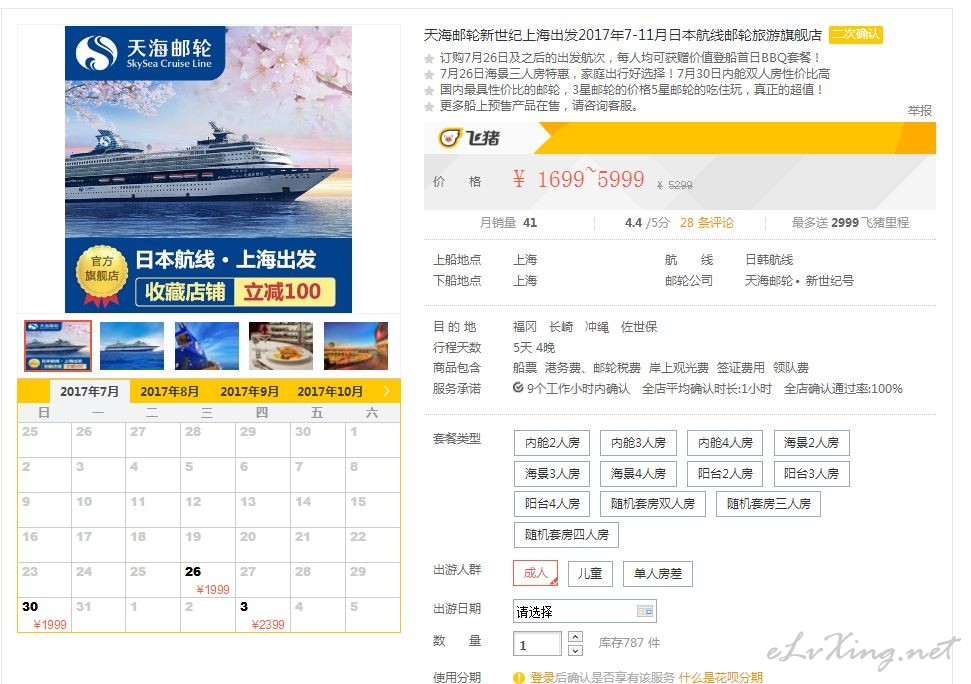The image size is (971, 684).
Task: Open 什么是花呗分期 help link
Action: tap(720, 677)
